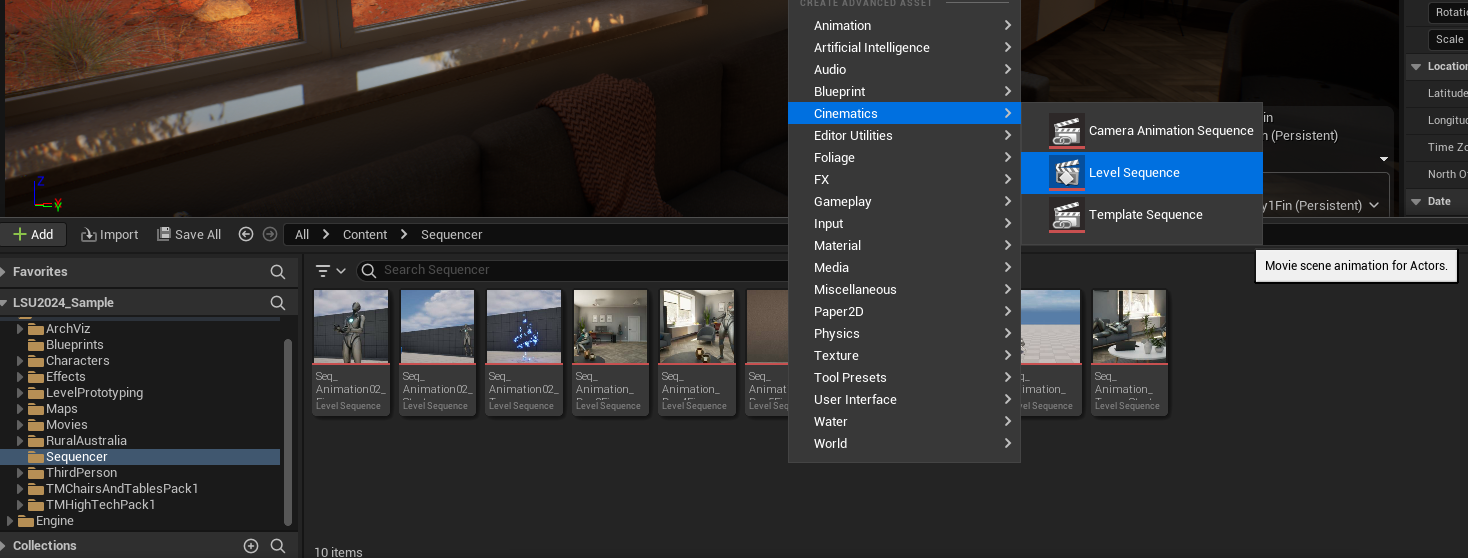Select the sequence thumbnail with checkered floor
Image resolution: width=1468 pixels, height=558 pixels.
[x=1051, y=327]
